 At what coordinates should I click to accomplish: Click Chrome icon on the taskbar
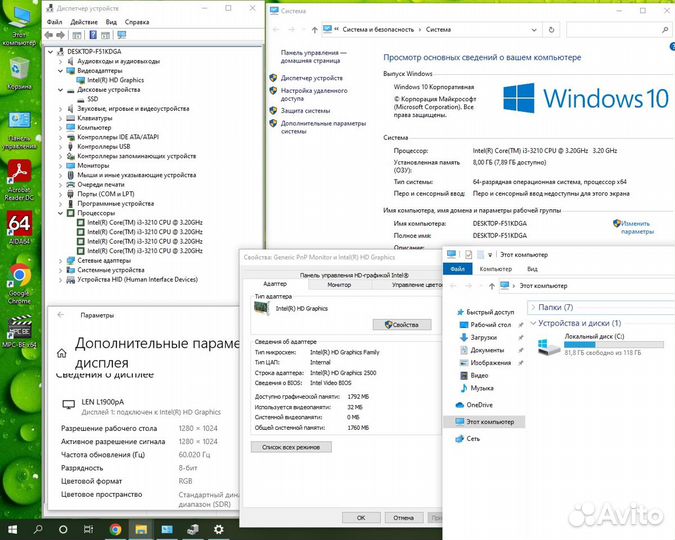pyautogui.click(x=115, y=529)
